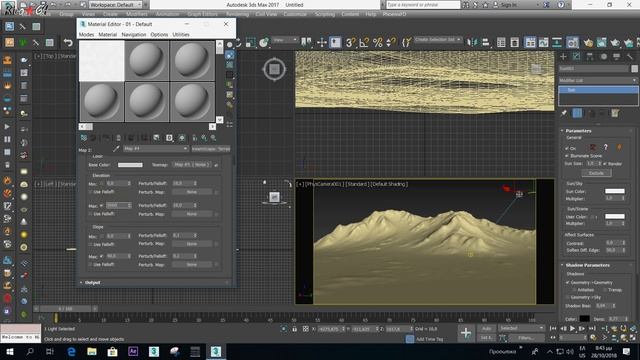Enable Use Falloff under Elevation Min
Viewport: 640px width, 360px height.
tap(90, 192)
